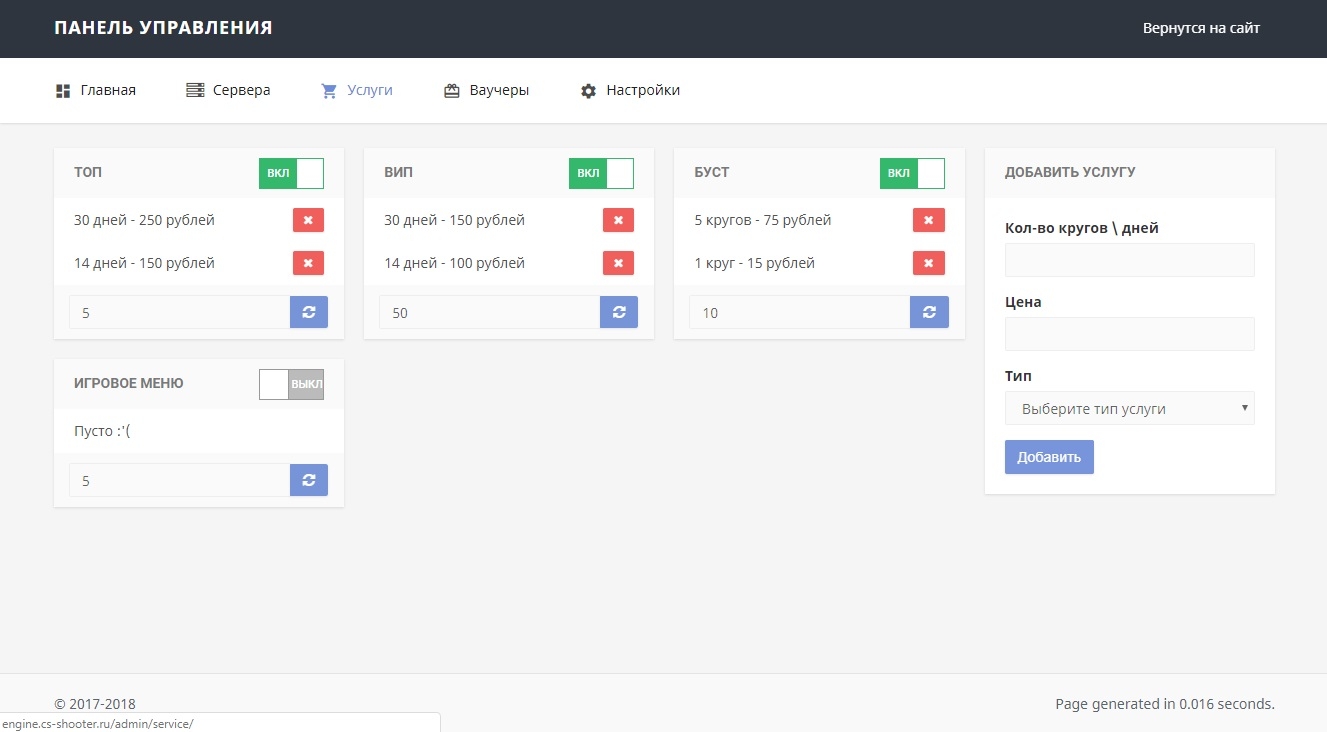The width and height of the screenshot is (1327, 732).
Task: Delete the ВИП 30 дней - 150 рублей entry
Action: pyautogui.click(x=618, y=220)
